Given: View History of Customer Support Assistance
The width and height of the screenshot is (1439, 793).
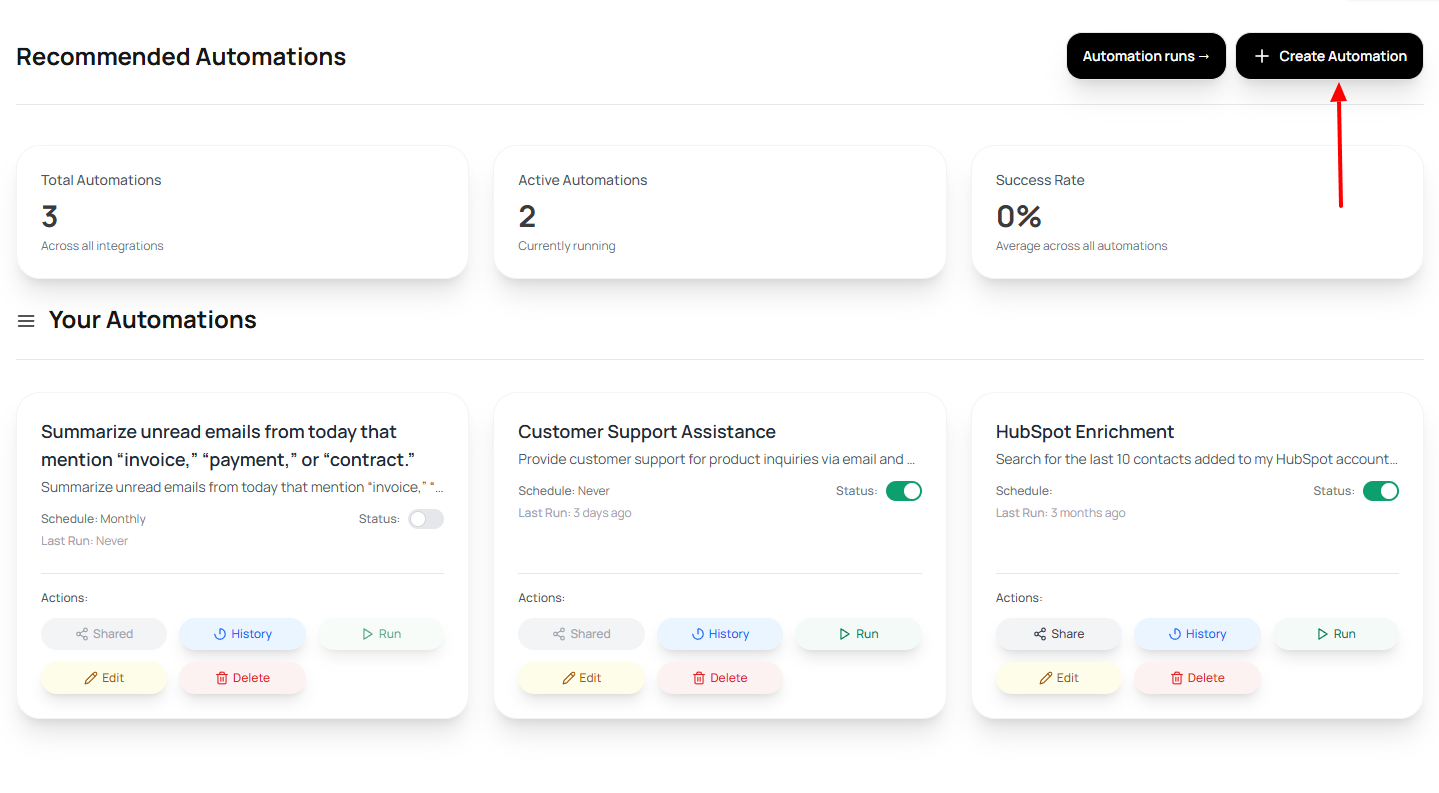Looking at the screenshot, I should pos(720,634).
